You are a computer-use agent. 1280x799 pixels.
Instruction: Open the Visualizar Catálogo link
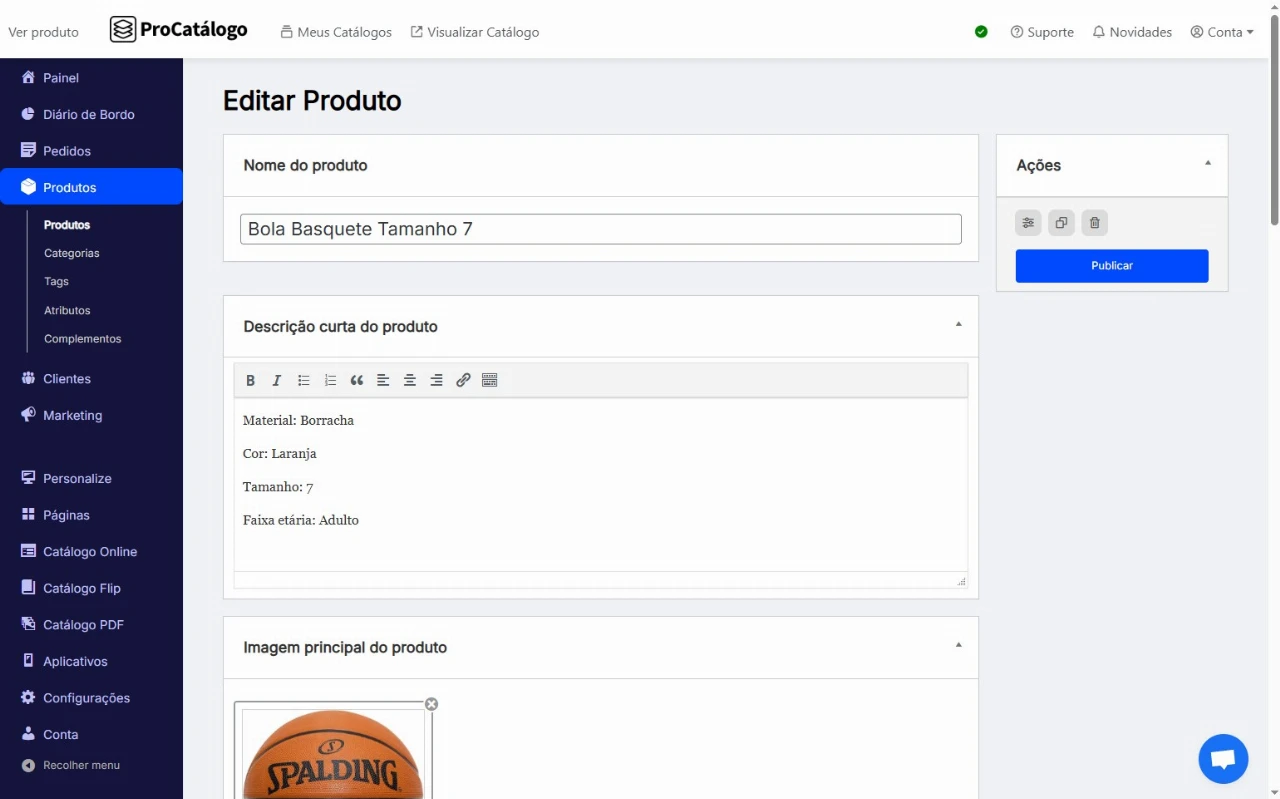click(475, 32)
